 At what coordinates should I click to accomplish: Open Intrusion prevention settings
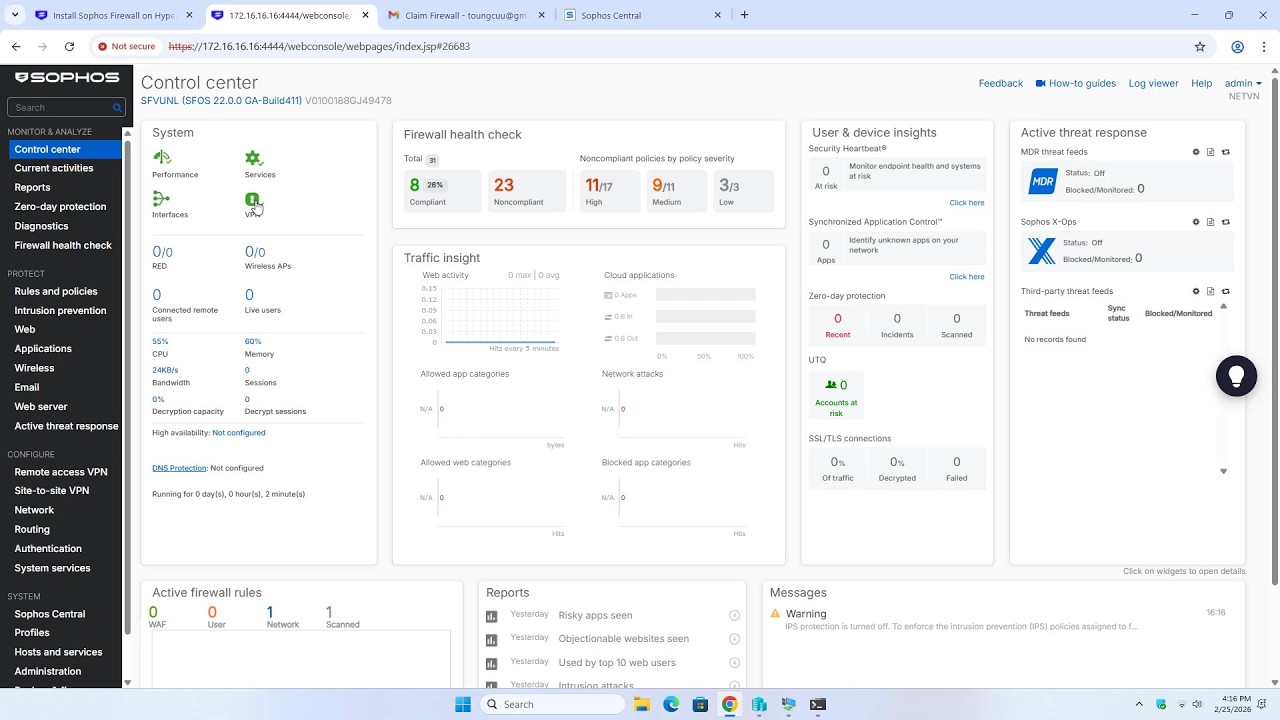(60, 310)
